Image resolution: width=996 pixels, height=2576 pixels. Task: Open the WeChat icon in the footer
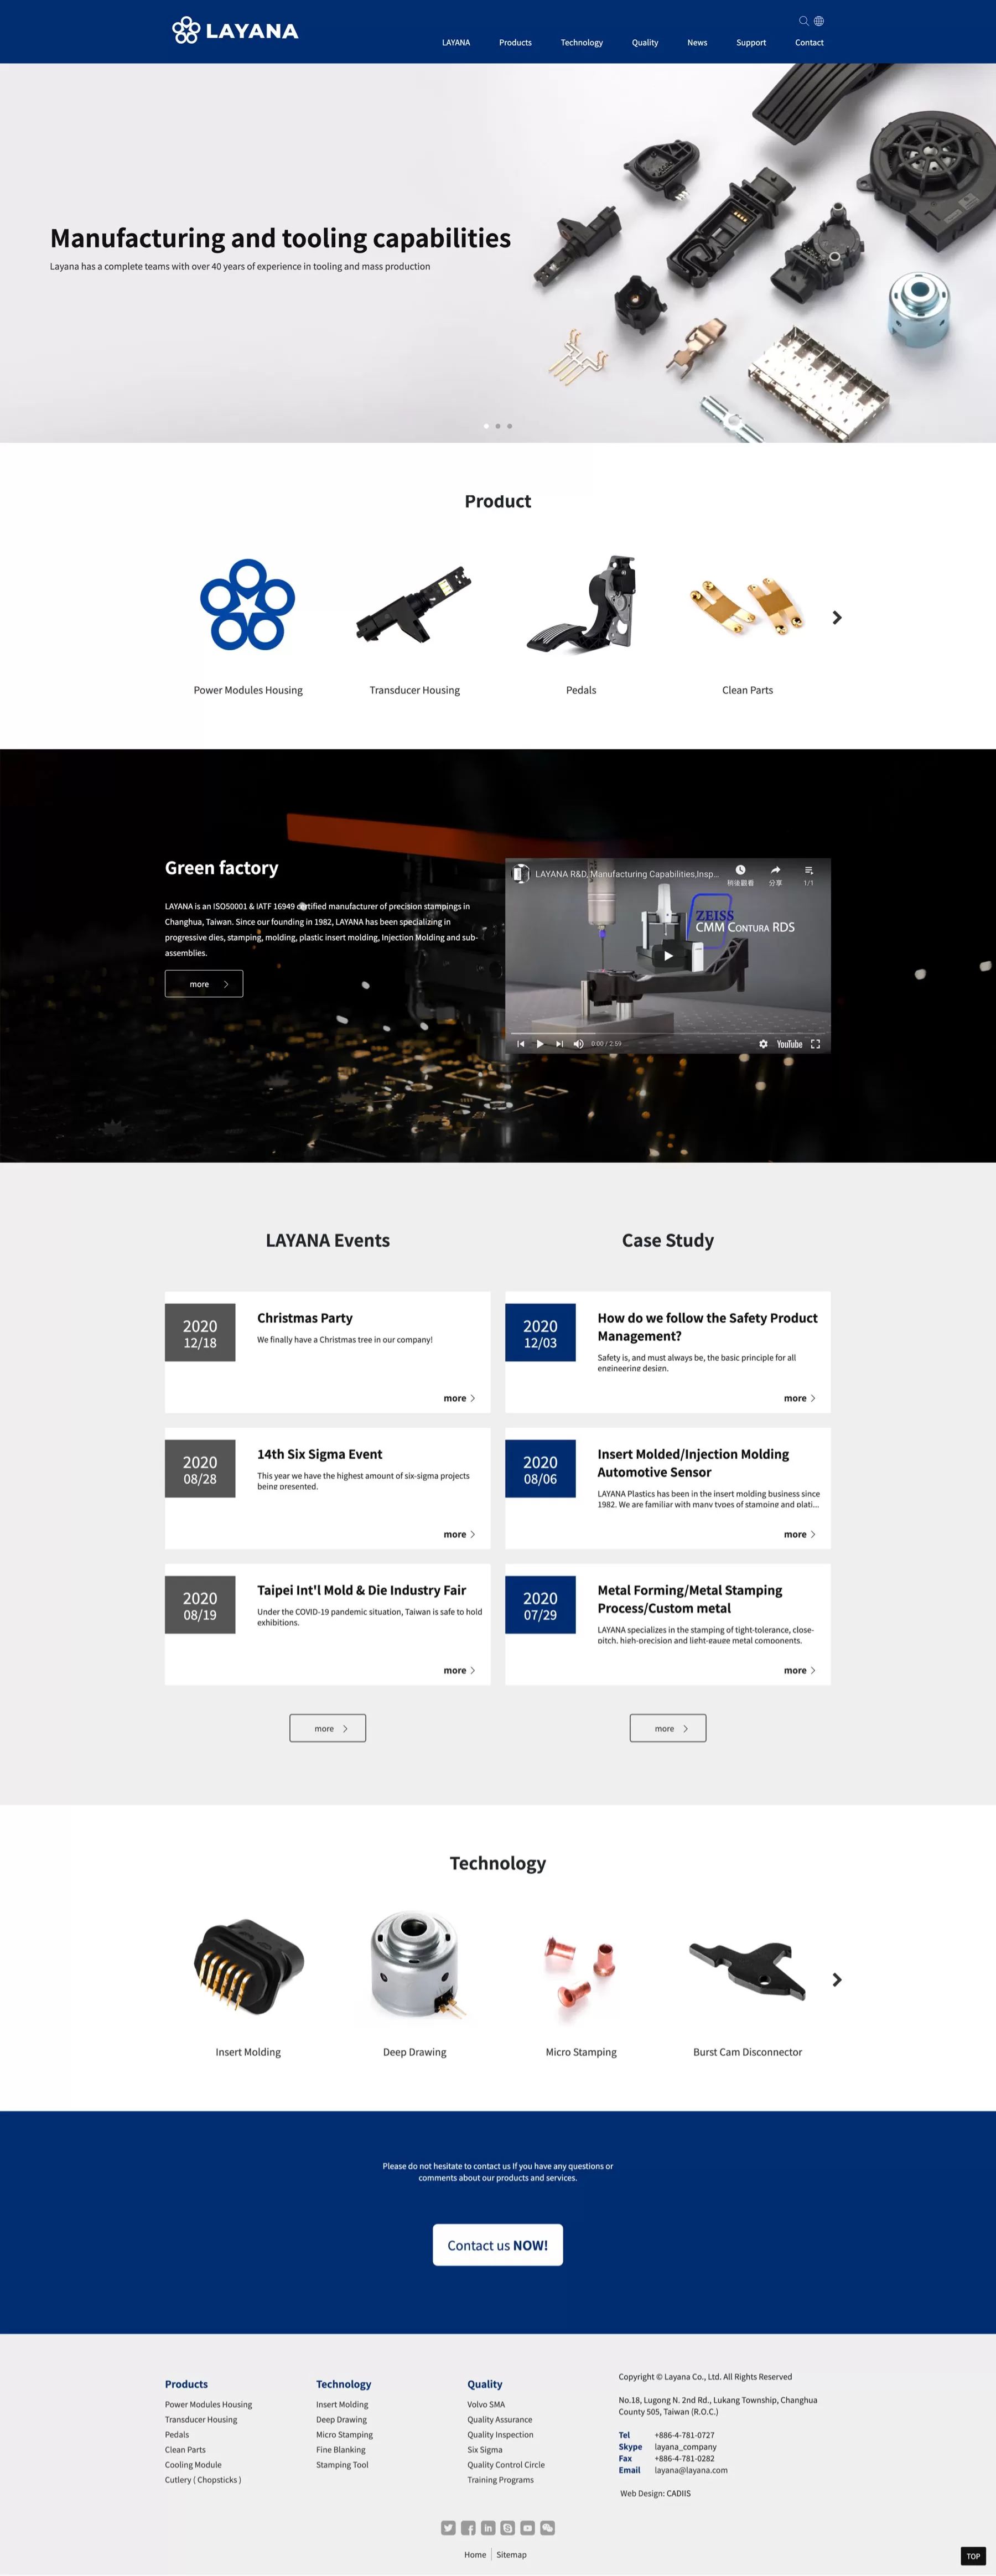(548, 2528)
